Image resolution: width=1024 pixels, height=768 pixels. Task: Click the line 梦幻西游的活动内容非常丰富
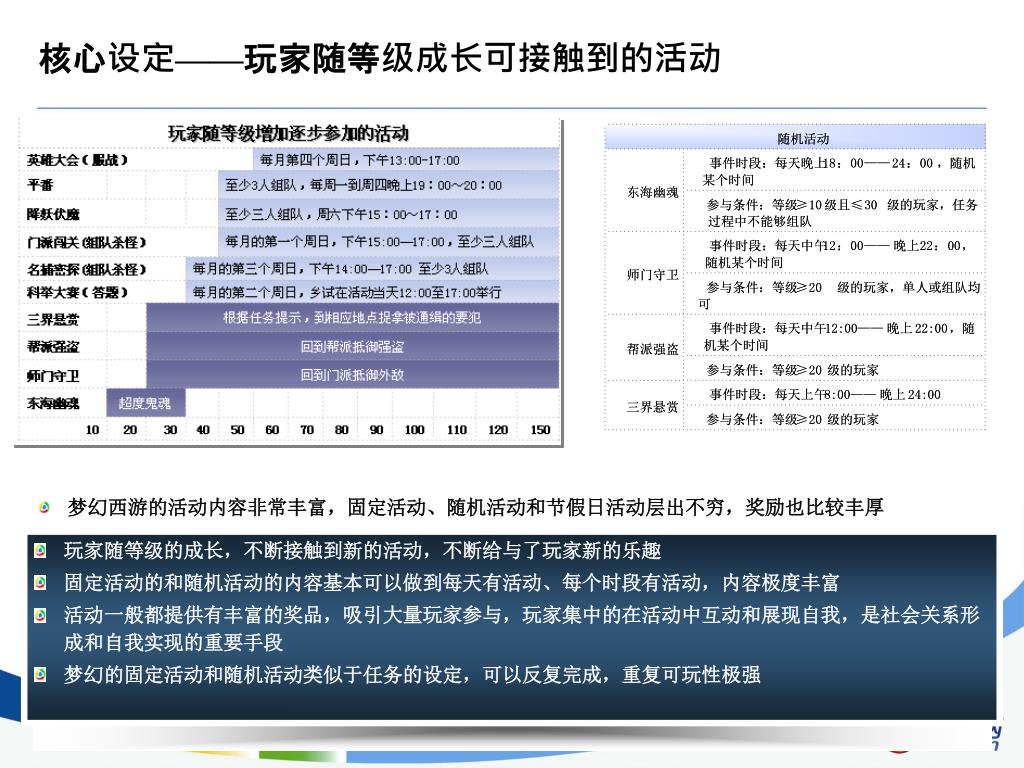point(475,507)
